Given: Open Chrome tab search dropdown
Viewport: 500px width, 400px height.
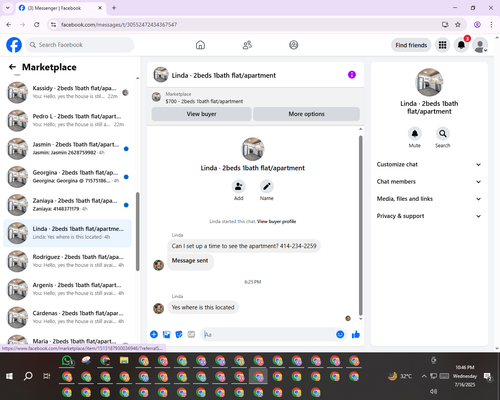Looking at the screenshot, I should pyautogui.click(x=8, y=8).
